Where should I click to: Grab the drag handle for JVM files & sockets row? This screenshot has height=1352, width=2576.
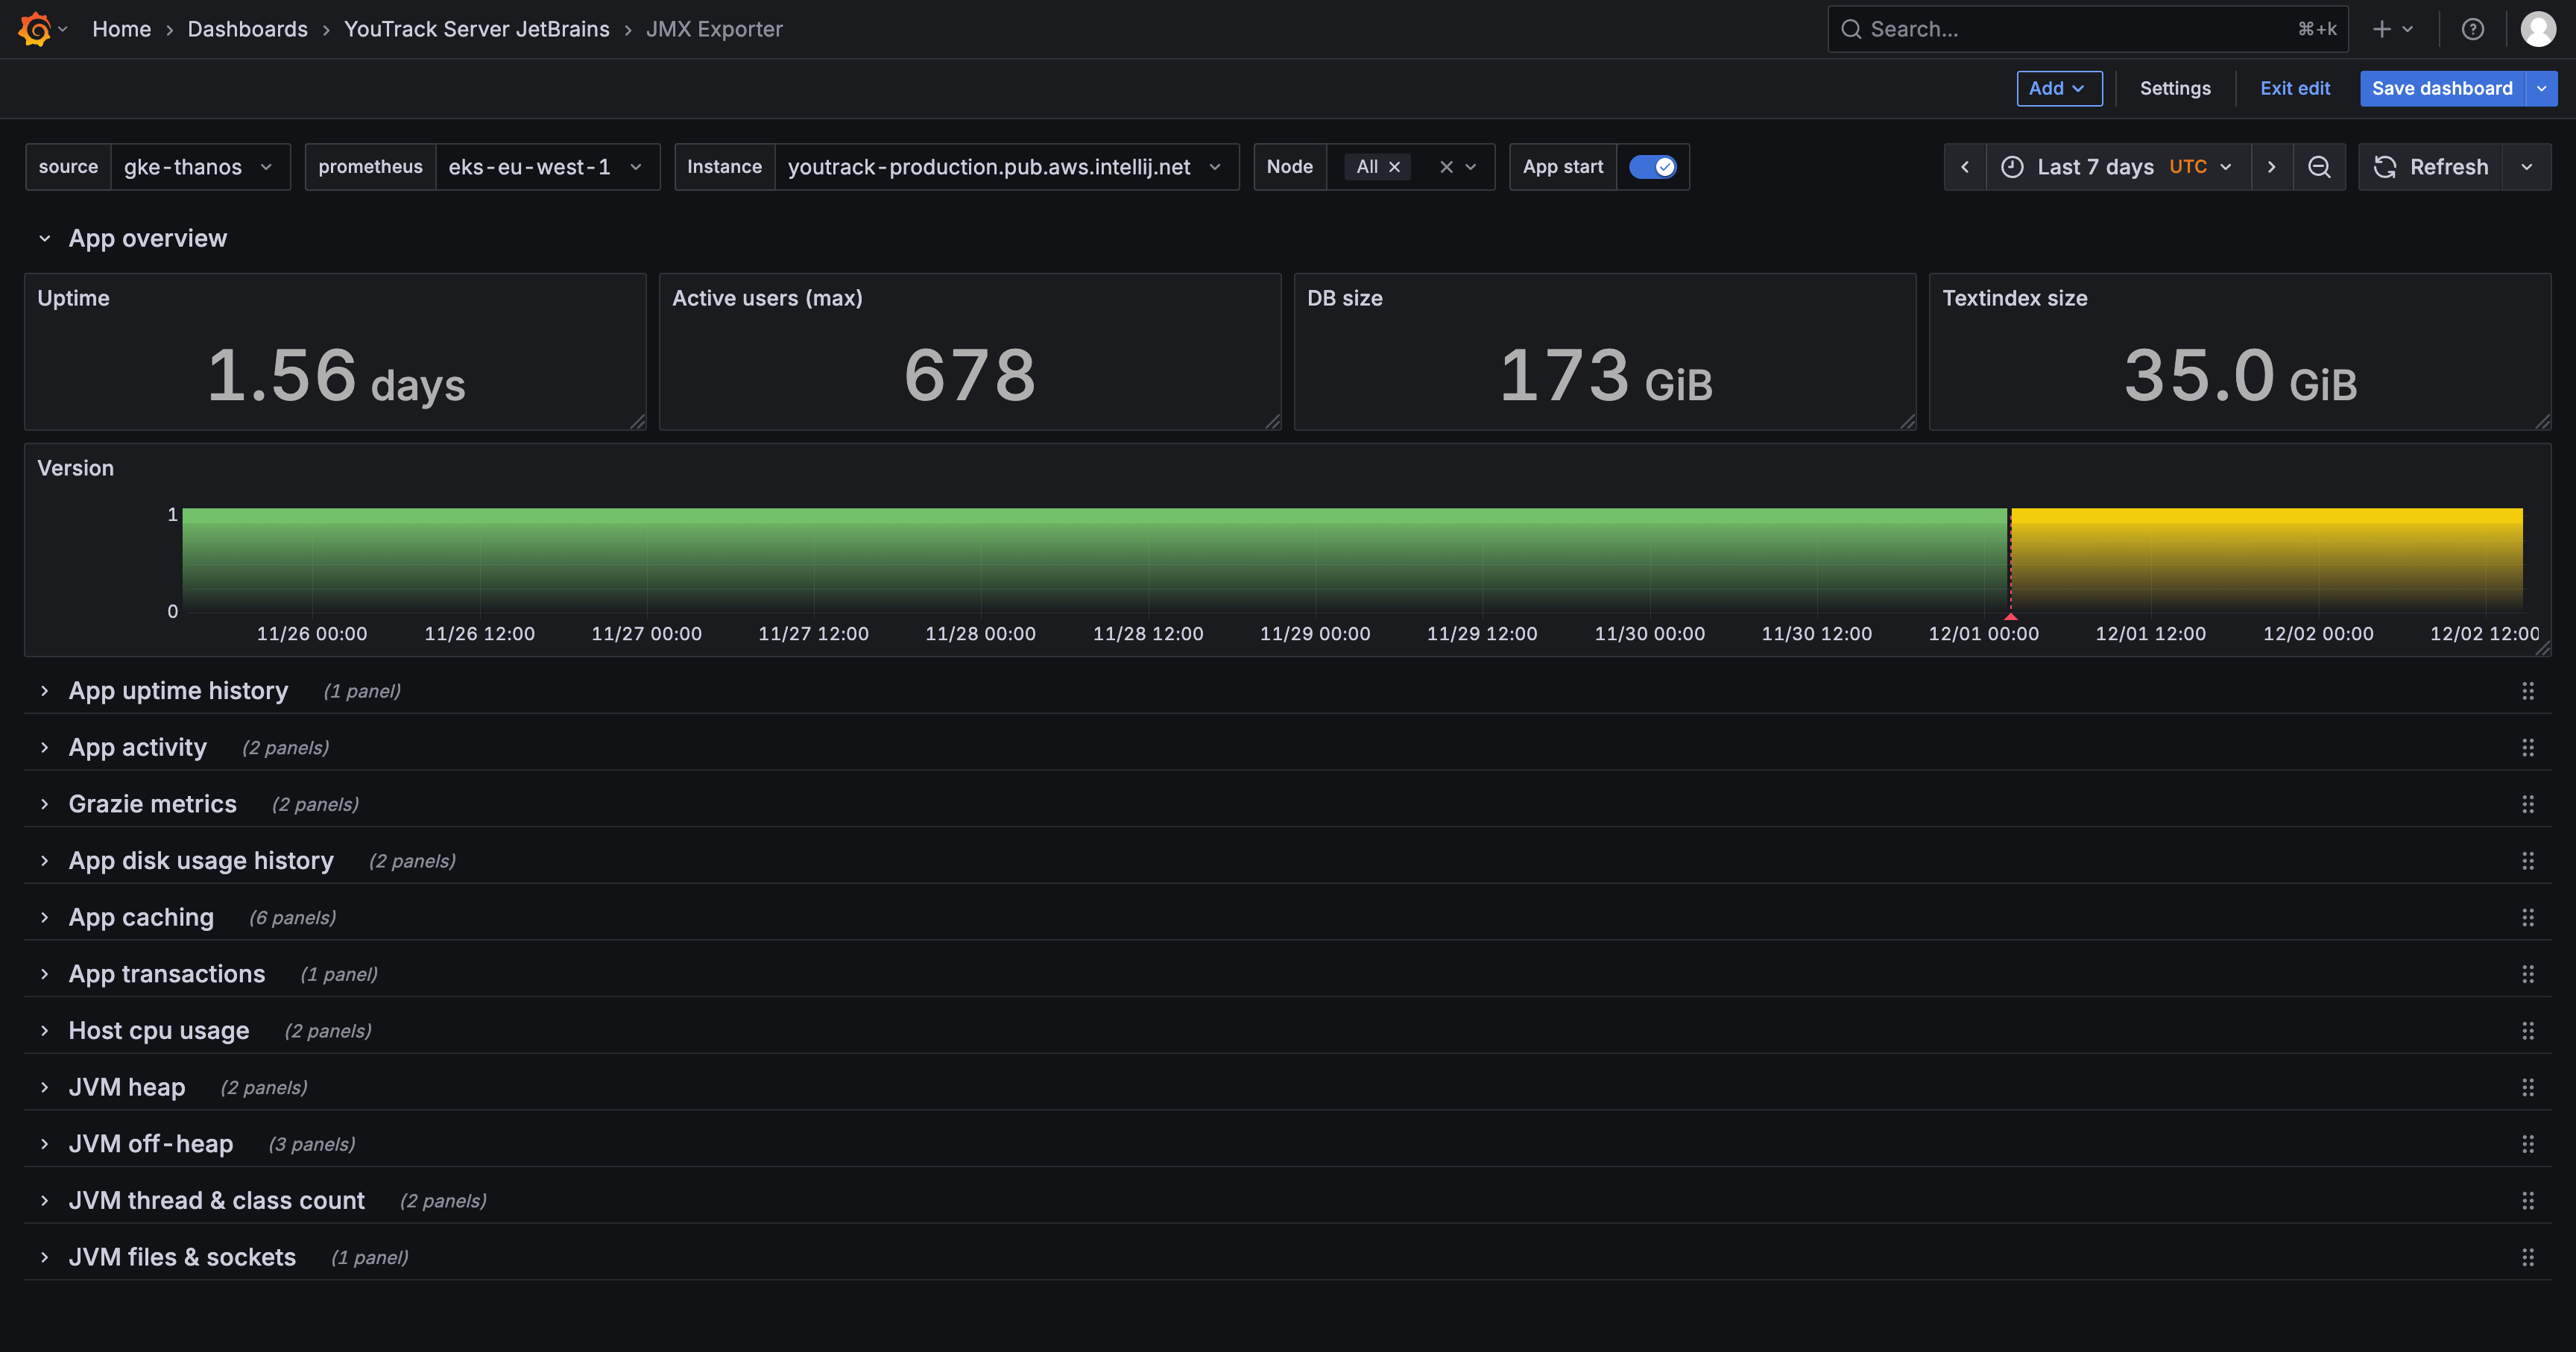coord(2528,1257)
